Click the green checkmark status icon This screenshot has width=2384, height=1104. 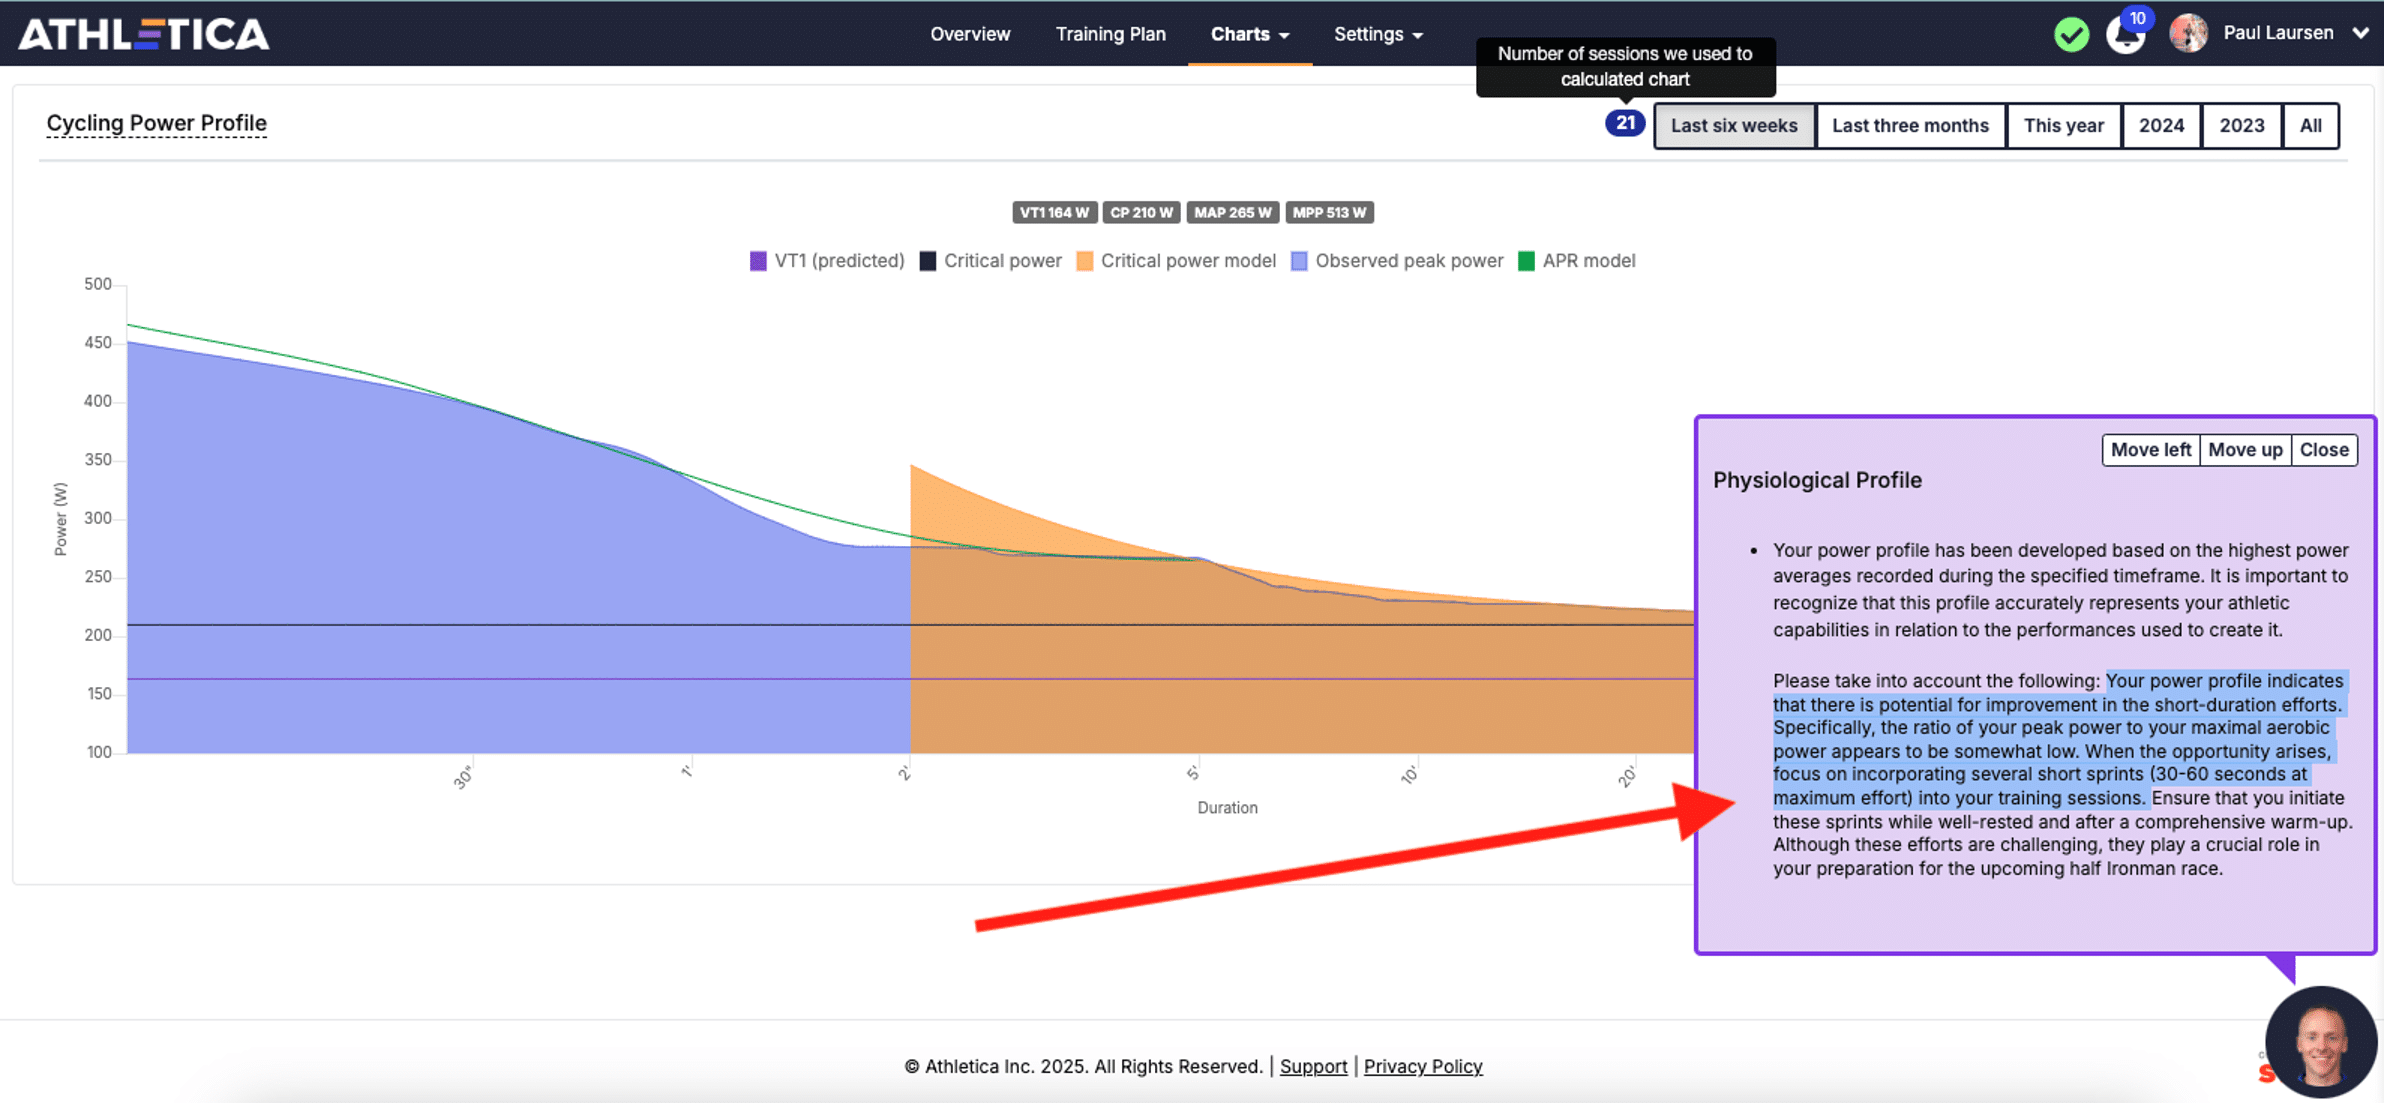[2071, 34]
